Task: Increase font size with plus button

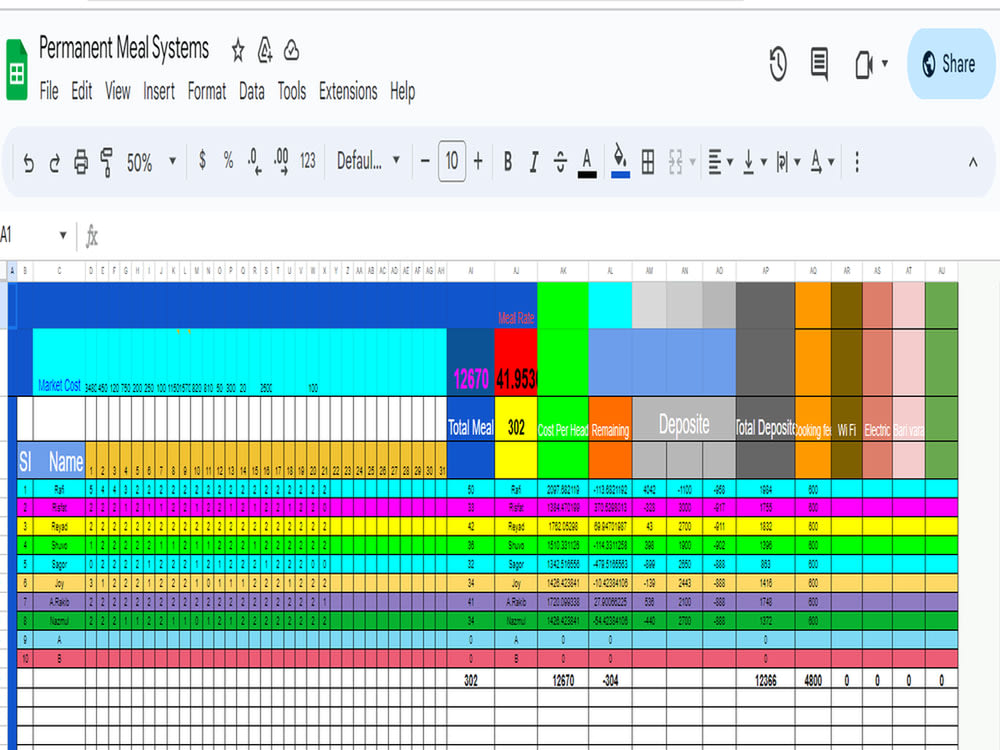Action: [478, 161]
